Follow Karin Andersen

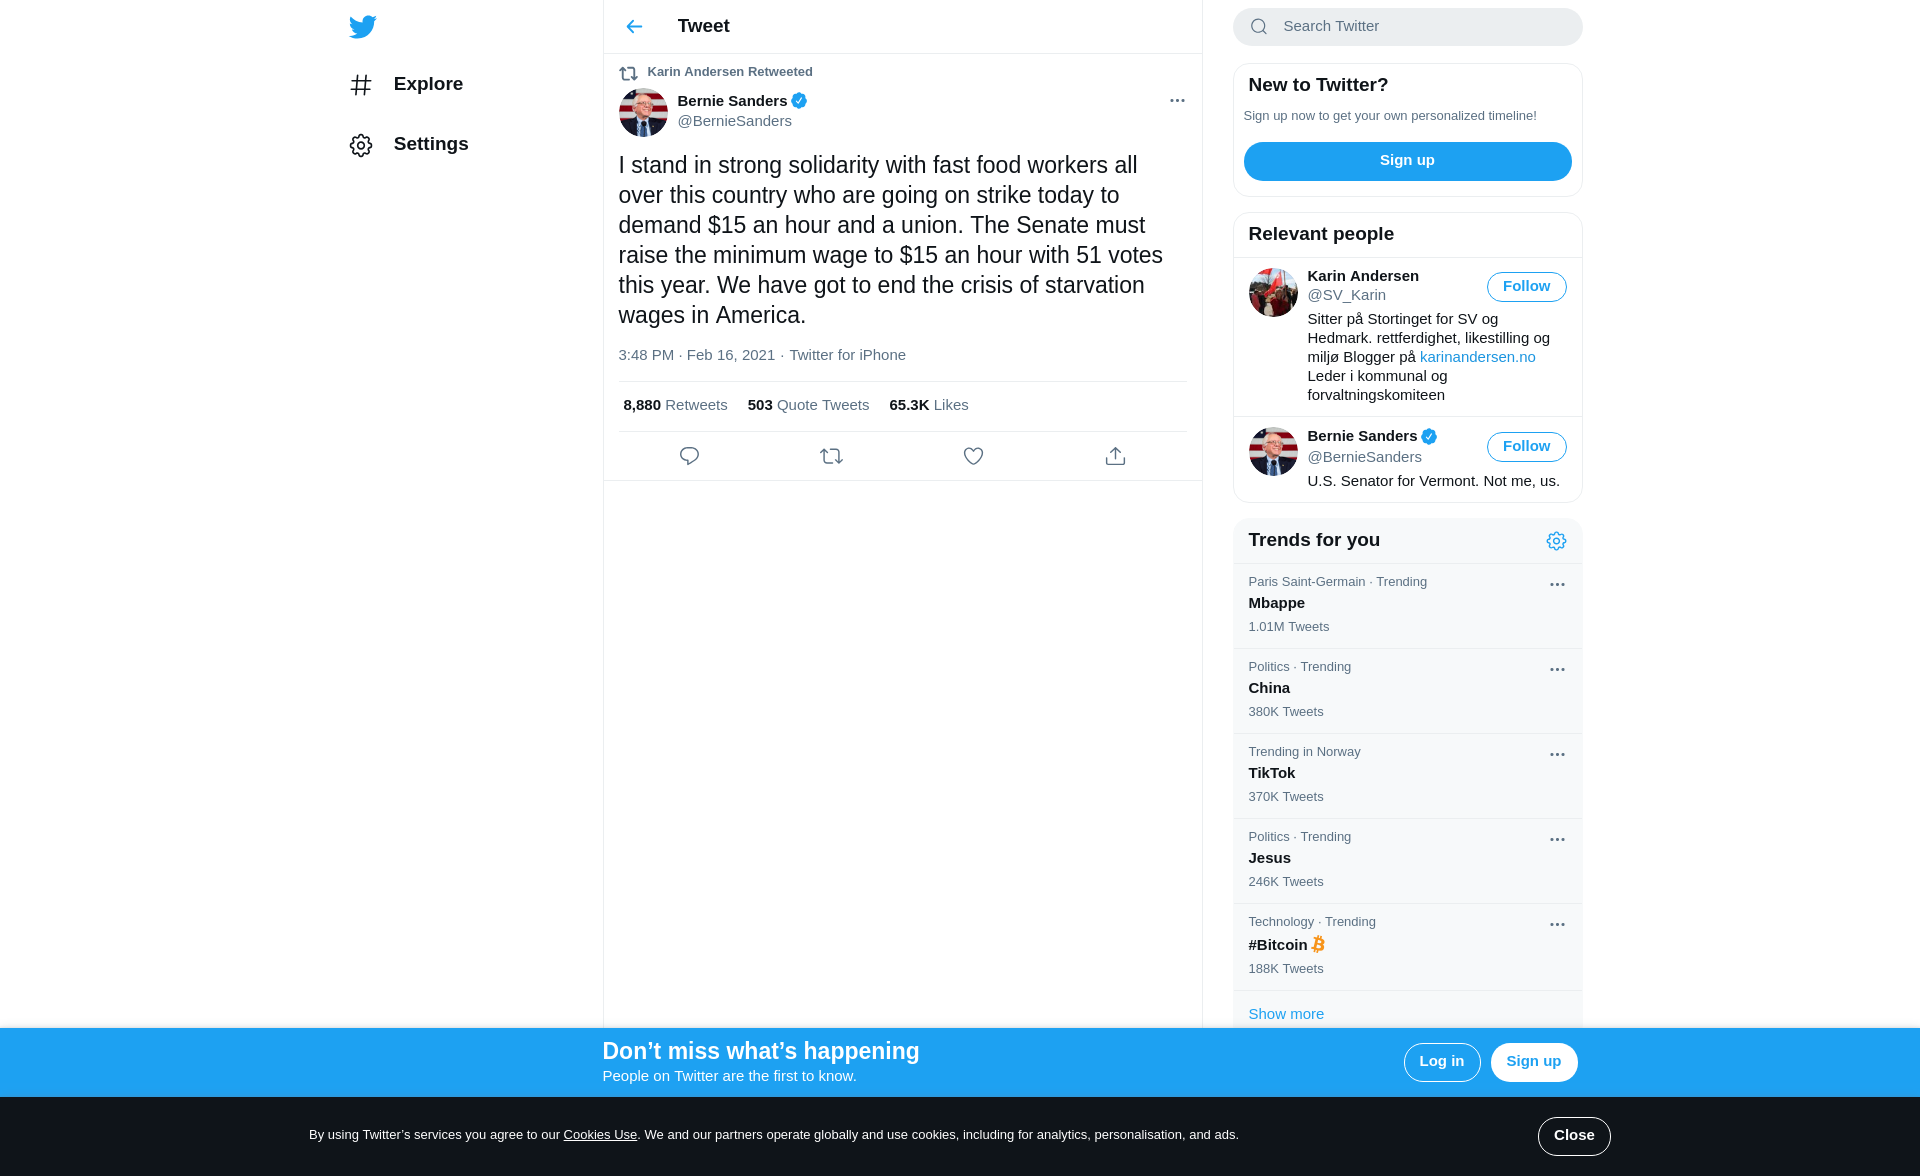pyautogui.click(x=1526, y=287)
